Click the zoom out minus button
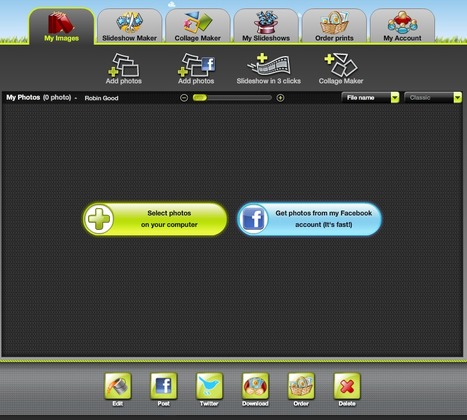Viewport: 467px width, 420px height. 184,98
